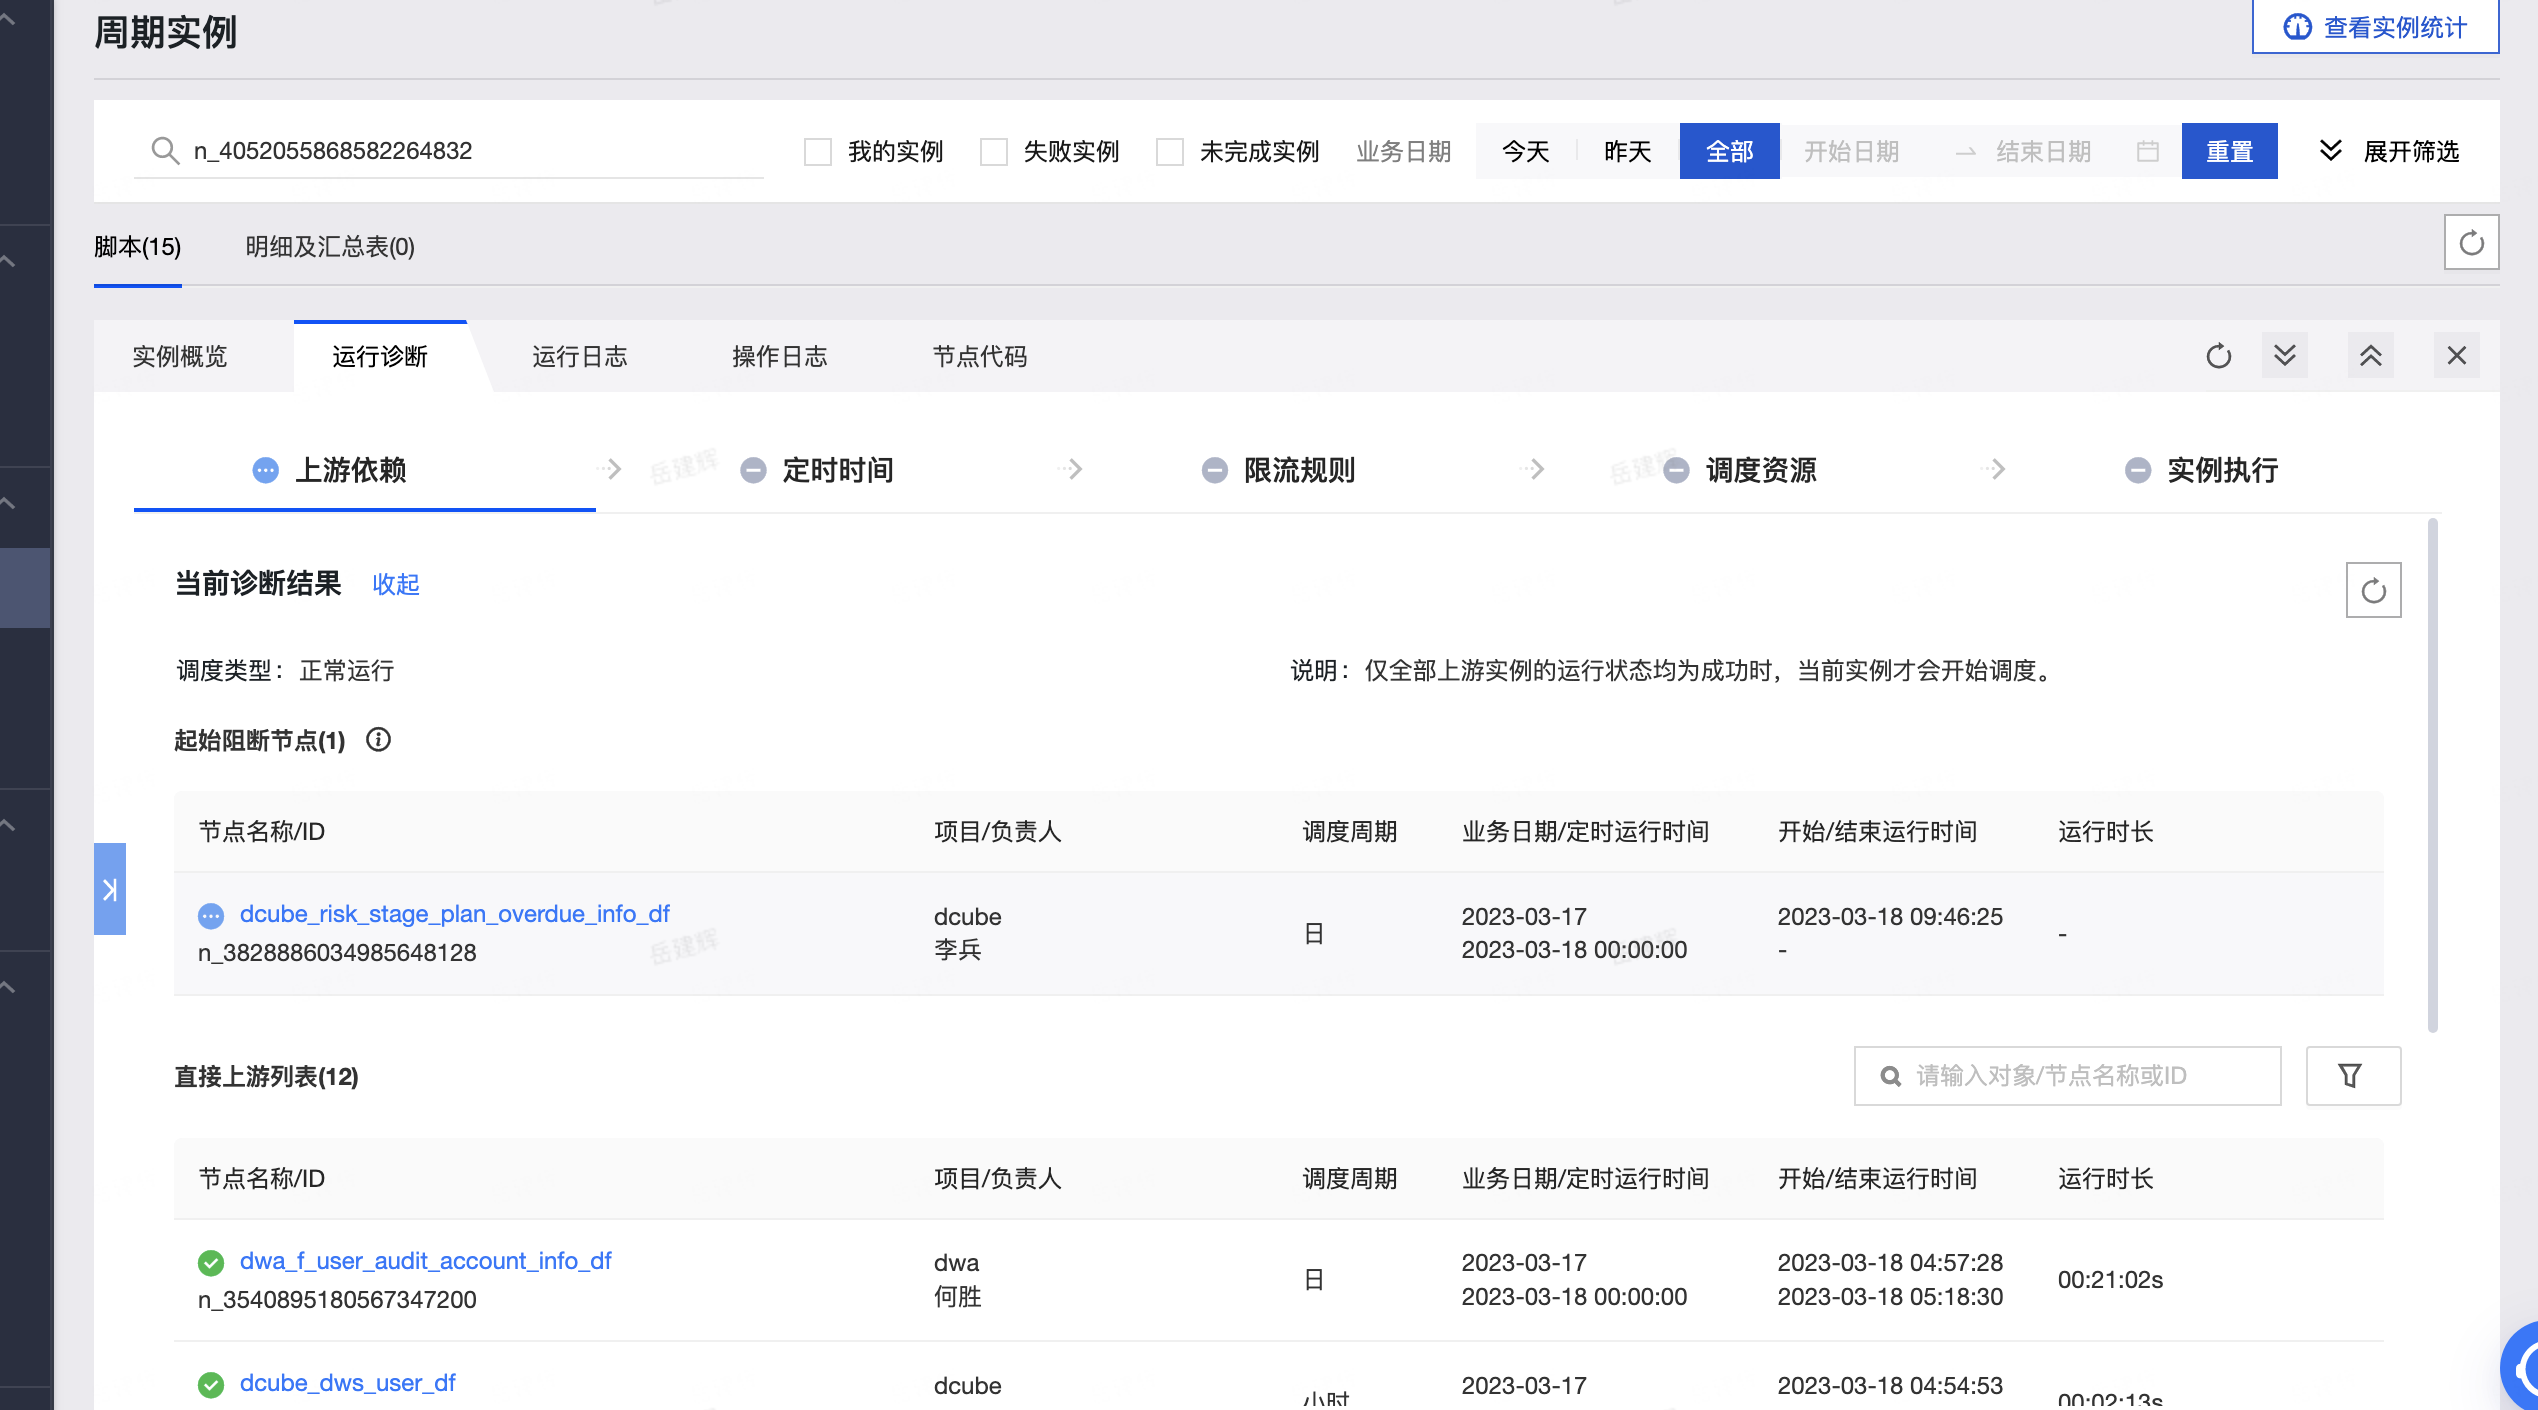Select 今天 business date filter
This screenshot has height=1410, width=2538.
1526,151
